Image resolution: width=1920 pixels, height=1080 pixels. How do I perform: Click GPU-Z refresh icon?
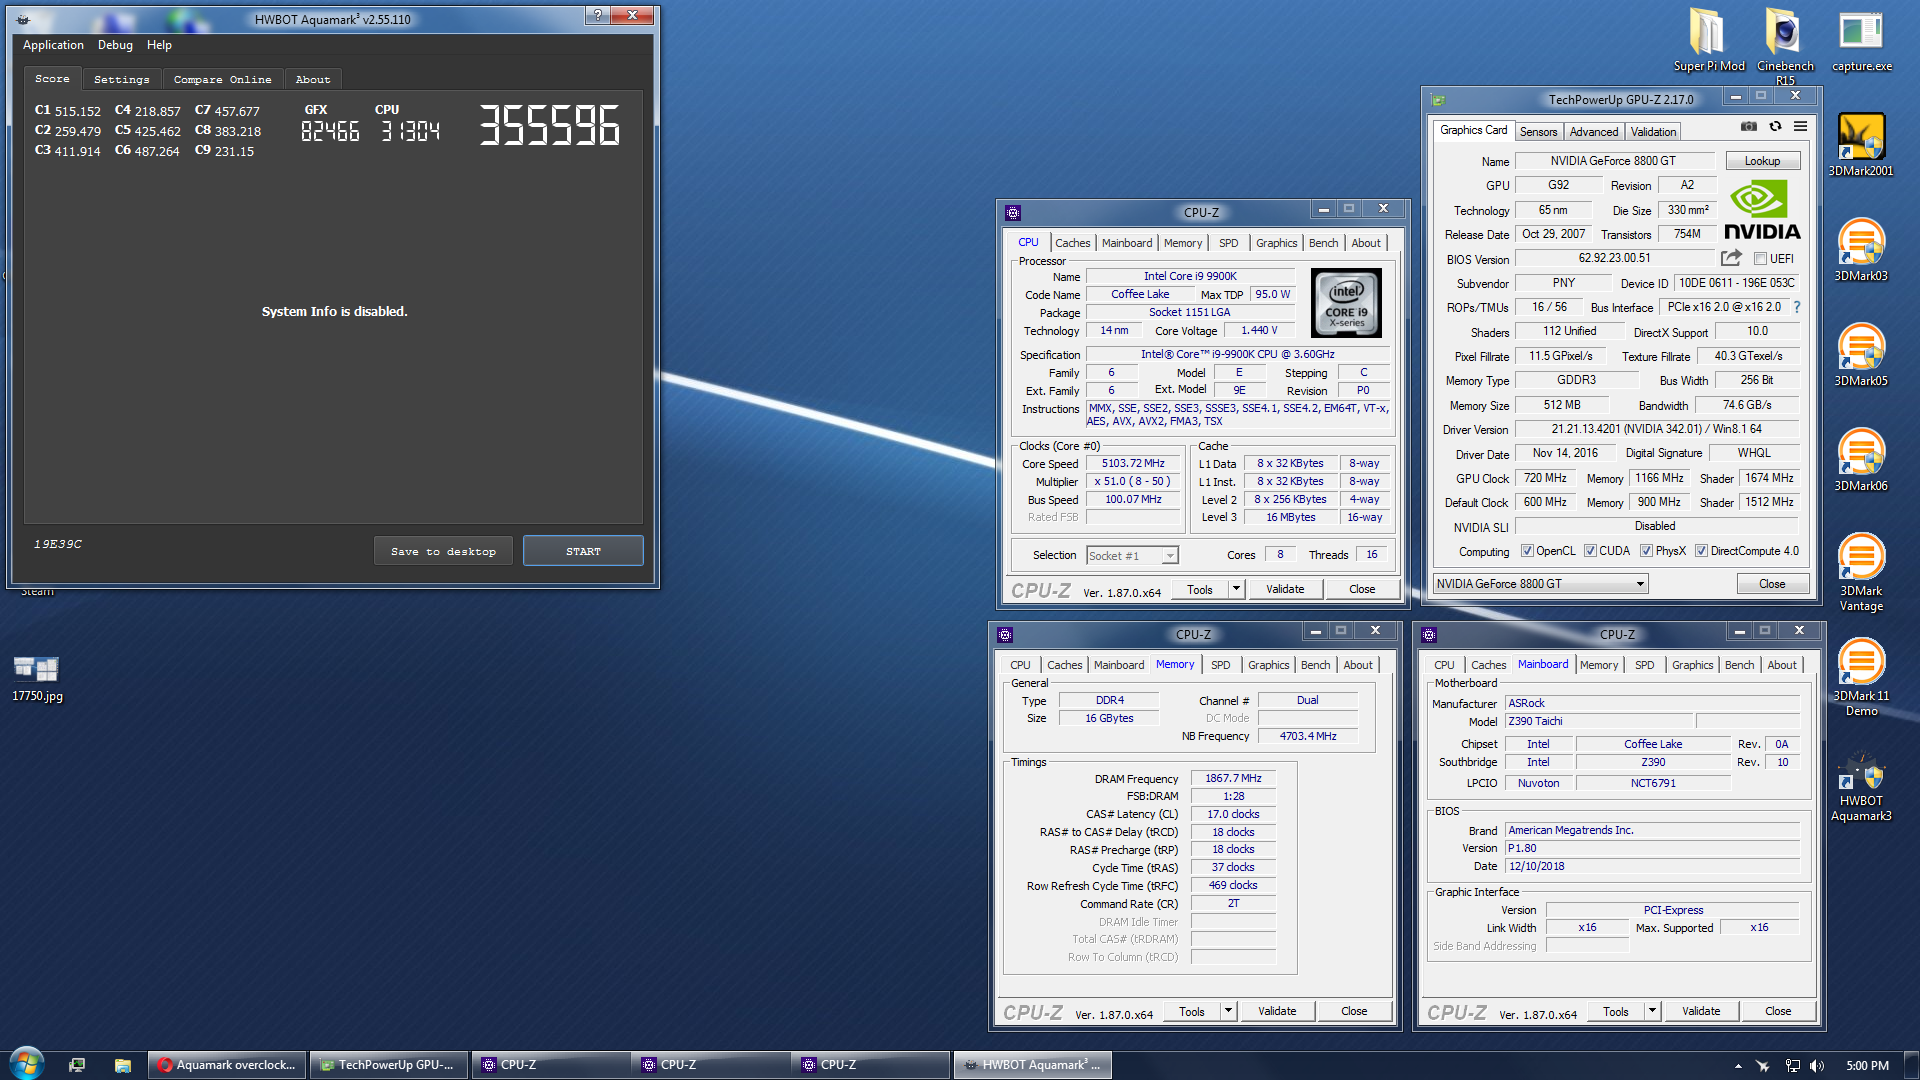[1775, 127]
